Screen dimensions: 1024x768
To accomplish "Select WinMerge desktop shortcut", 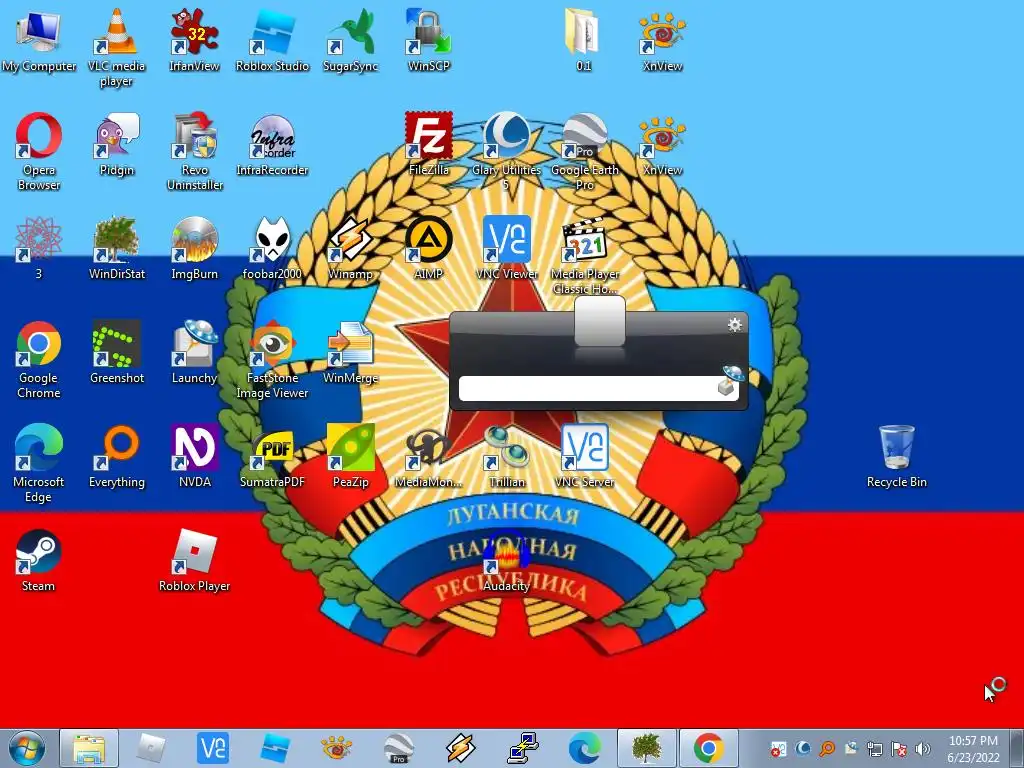I will 351,353.
